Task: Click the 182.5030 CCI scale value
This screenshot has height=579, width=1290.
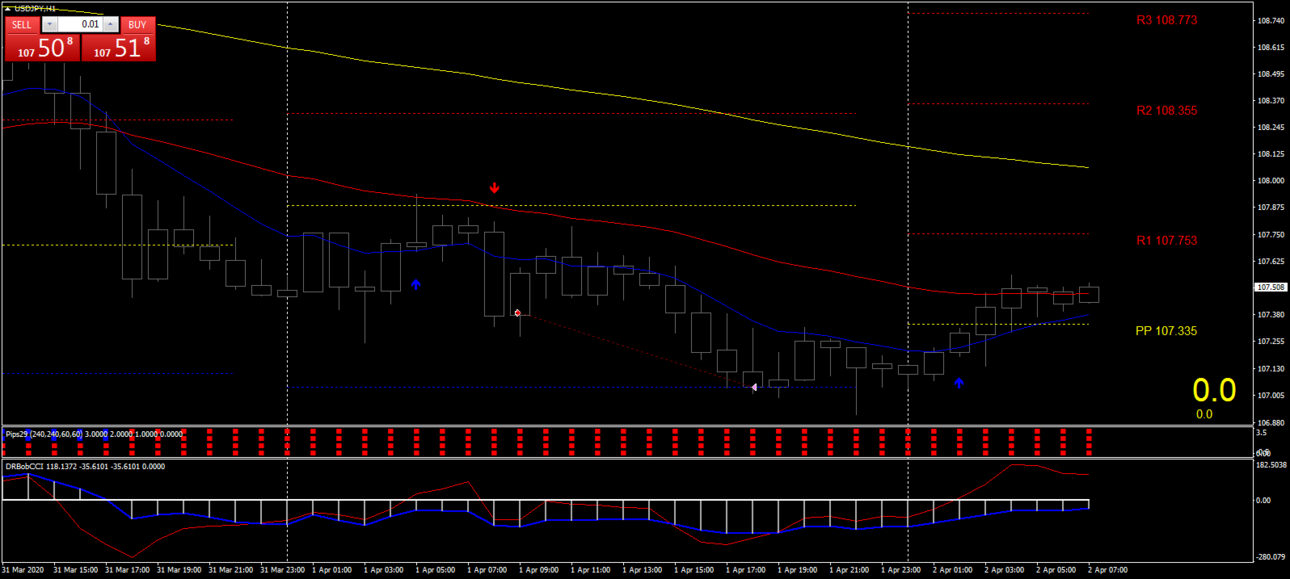Action: (1270, 466)
